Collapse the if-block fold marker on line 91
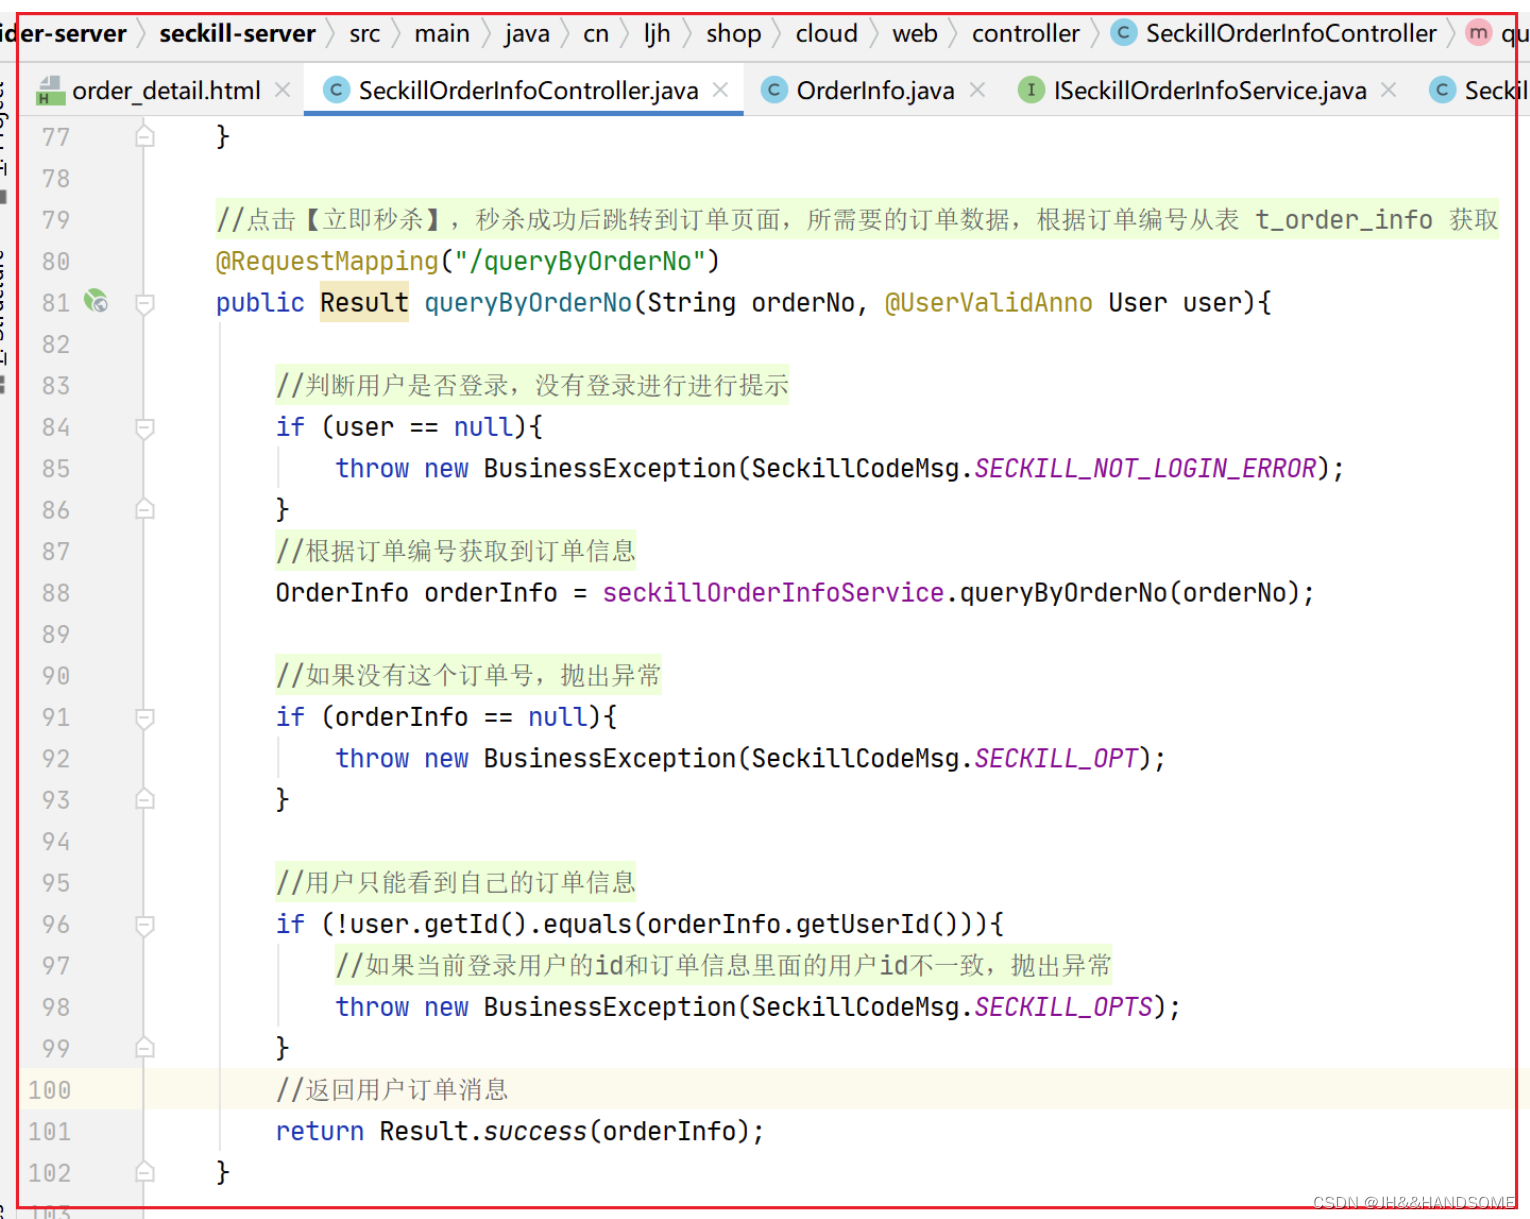This screenshot has width=1530, height=1219. coord(145,718)
